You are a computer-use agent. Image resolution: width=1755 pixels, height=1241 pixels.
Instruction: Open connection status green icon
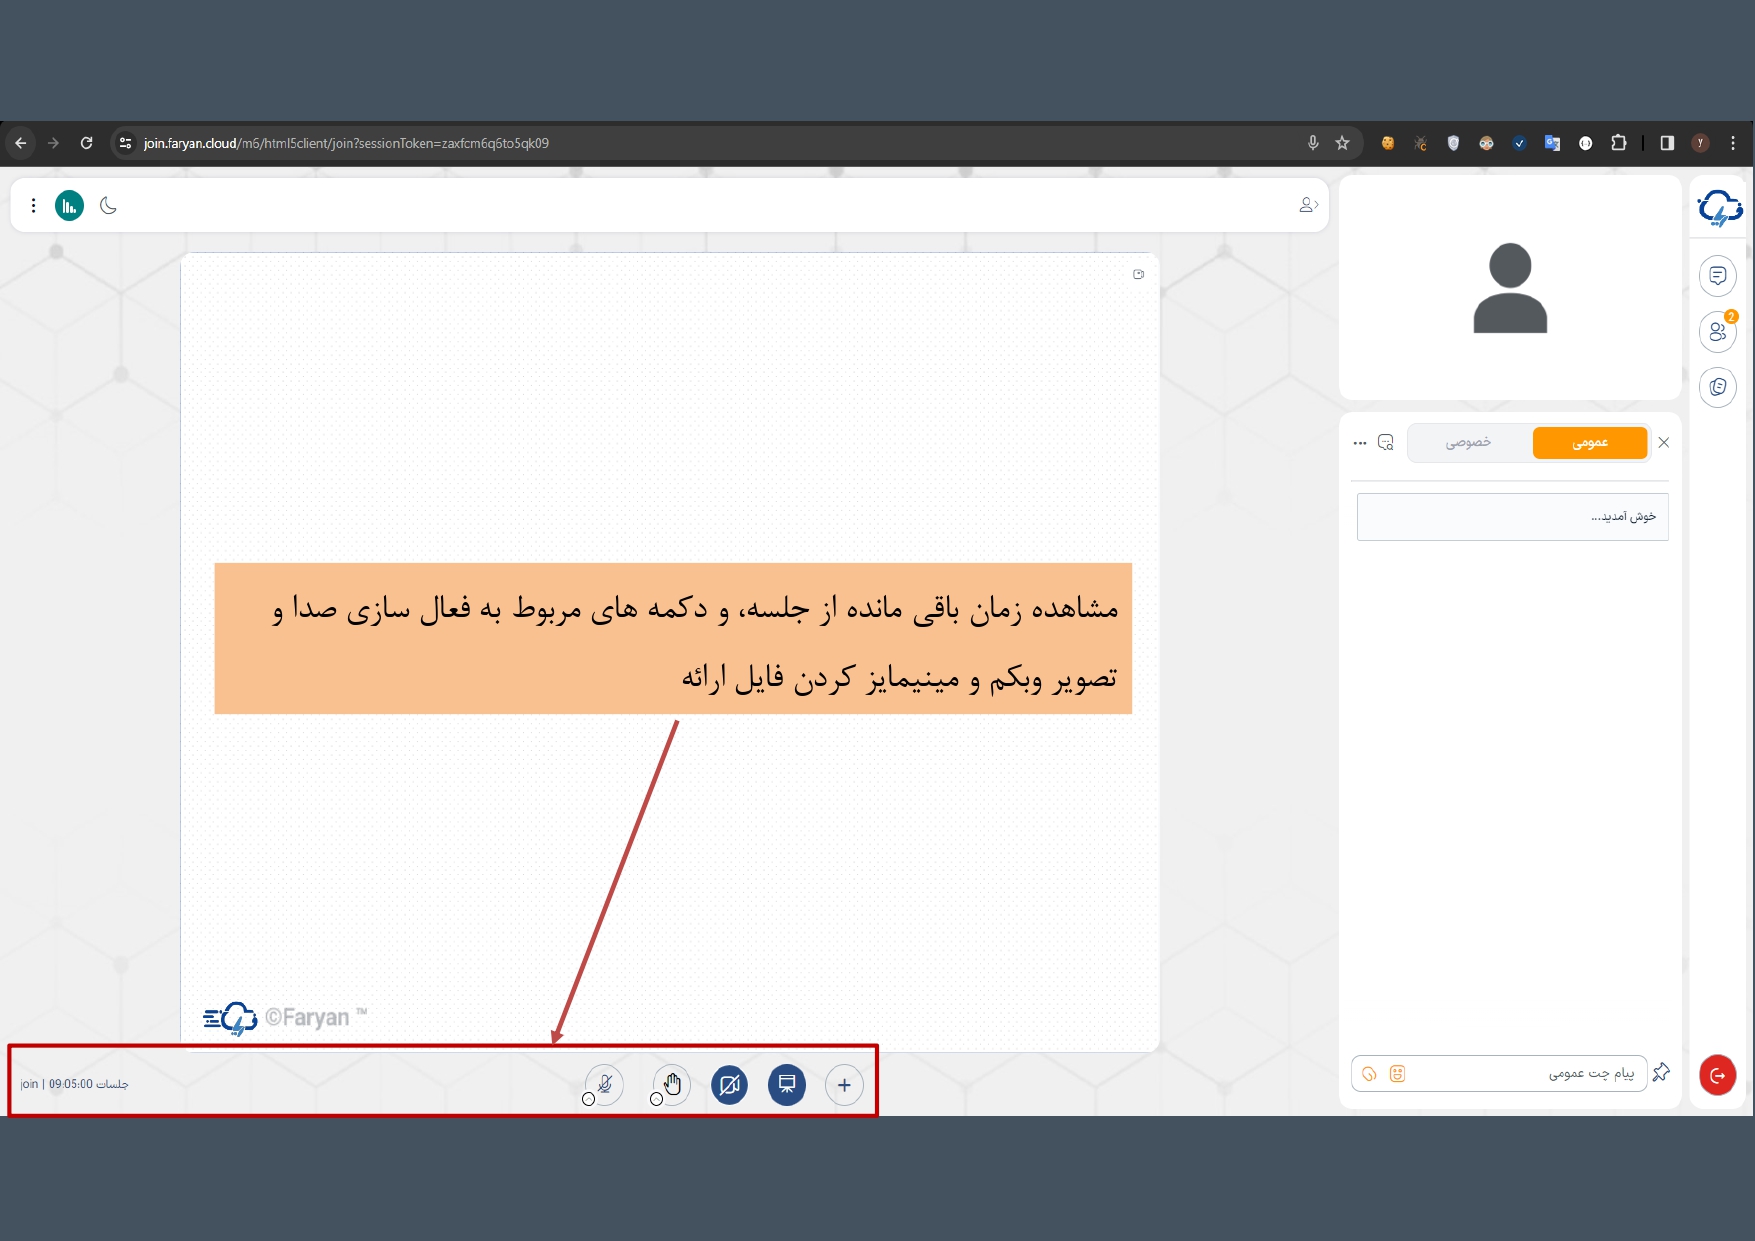tap(69, 206)
